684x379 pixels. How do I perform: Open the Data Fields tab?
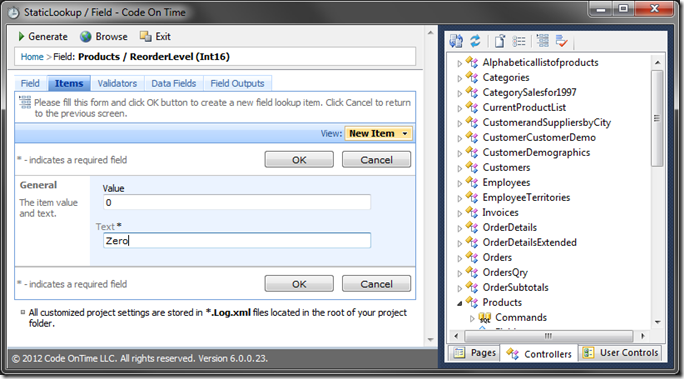tap(174, 83)
